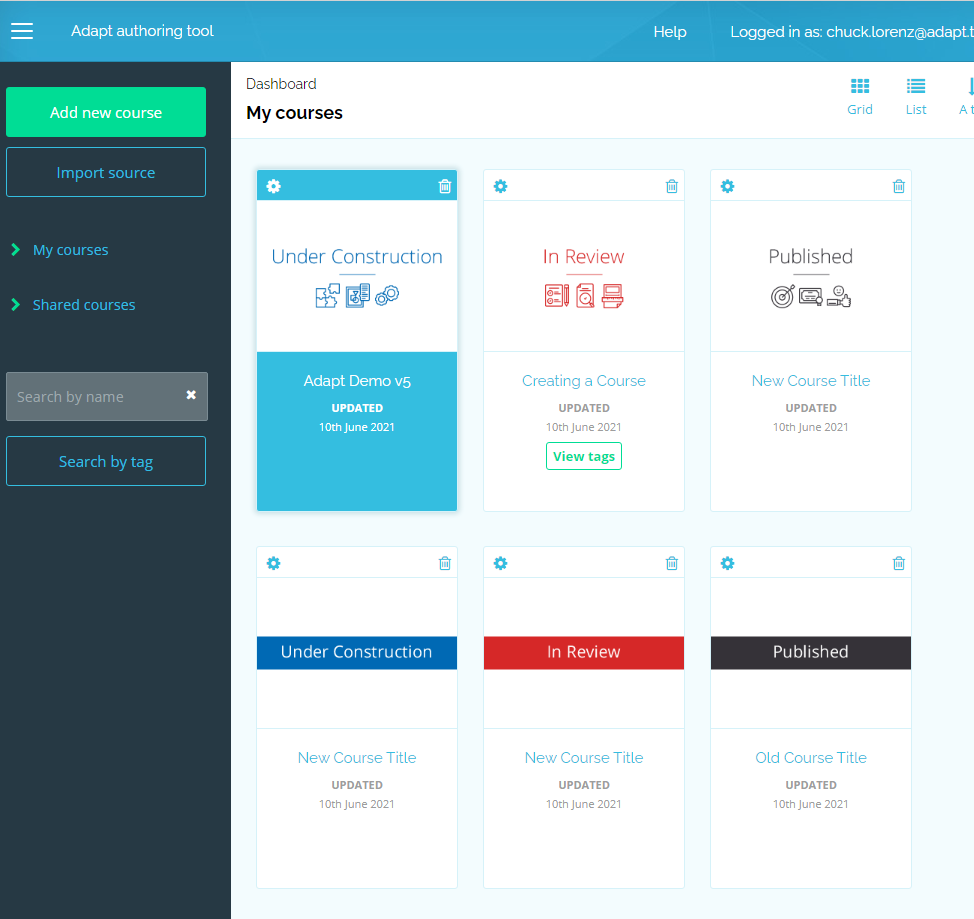Expand the My courses sidebar arrow

[16, 250]
